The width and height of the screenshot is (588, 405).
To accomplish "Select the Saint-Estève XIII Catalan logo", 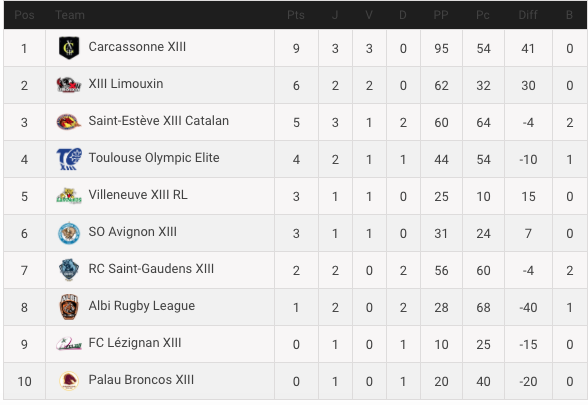I will coord(69,122).
